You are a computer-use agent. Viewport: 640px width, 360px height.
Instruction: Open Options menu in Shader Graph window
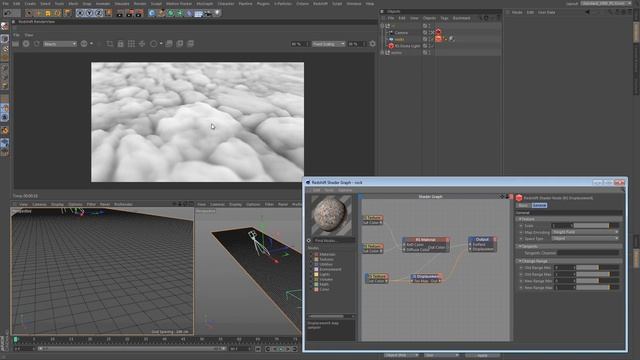point(344,190)
